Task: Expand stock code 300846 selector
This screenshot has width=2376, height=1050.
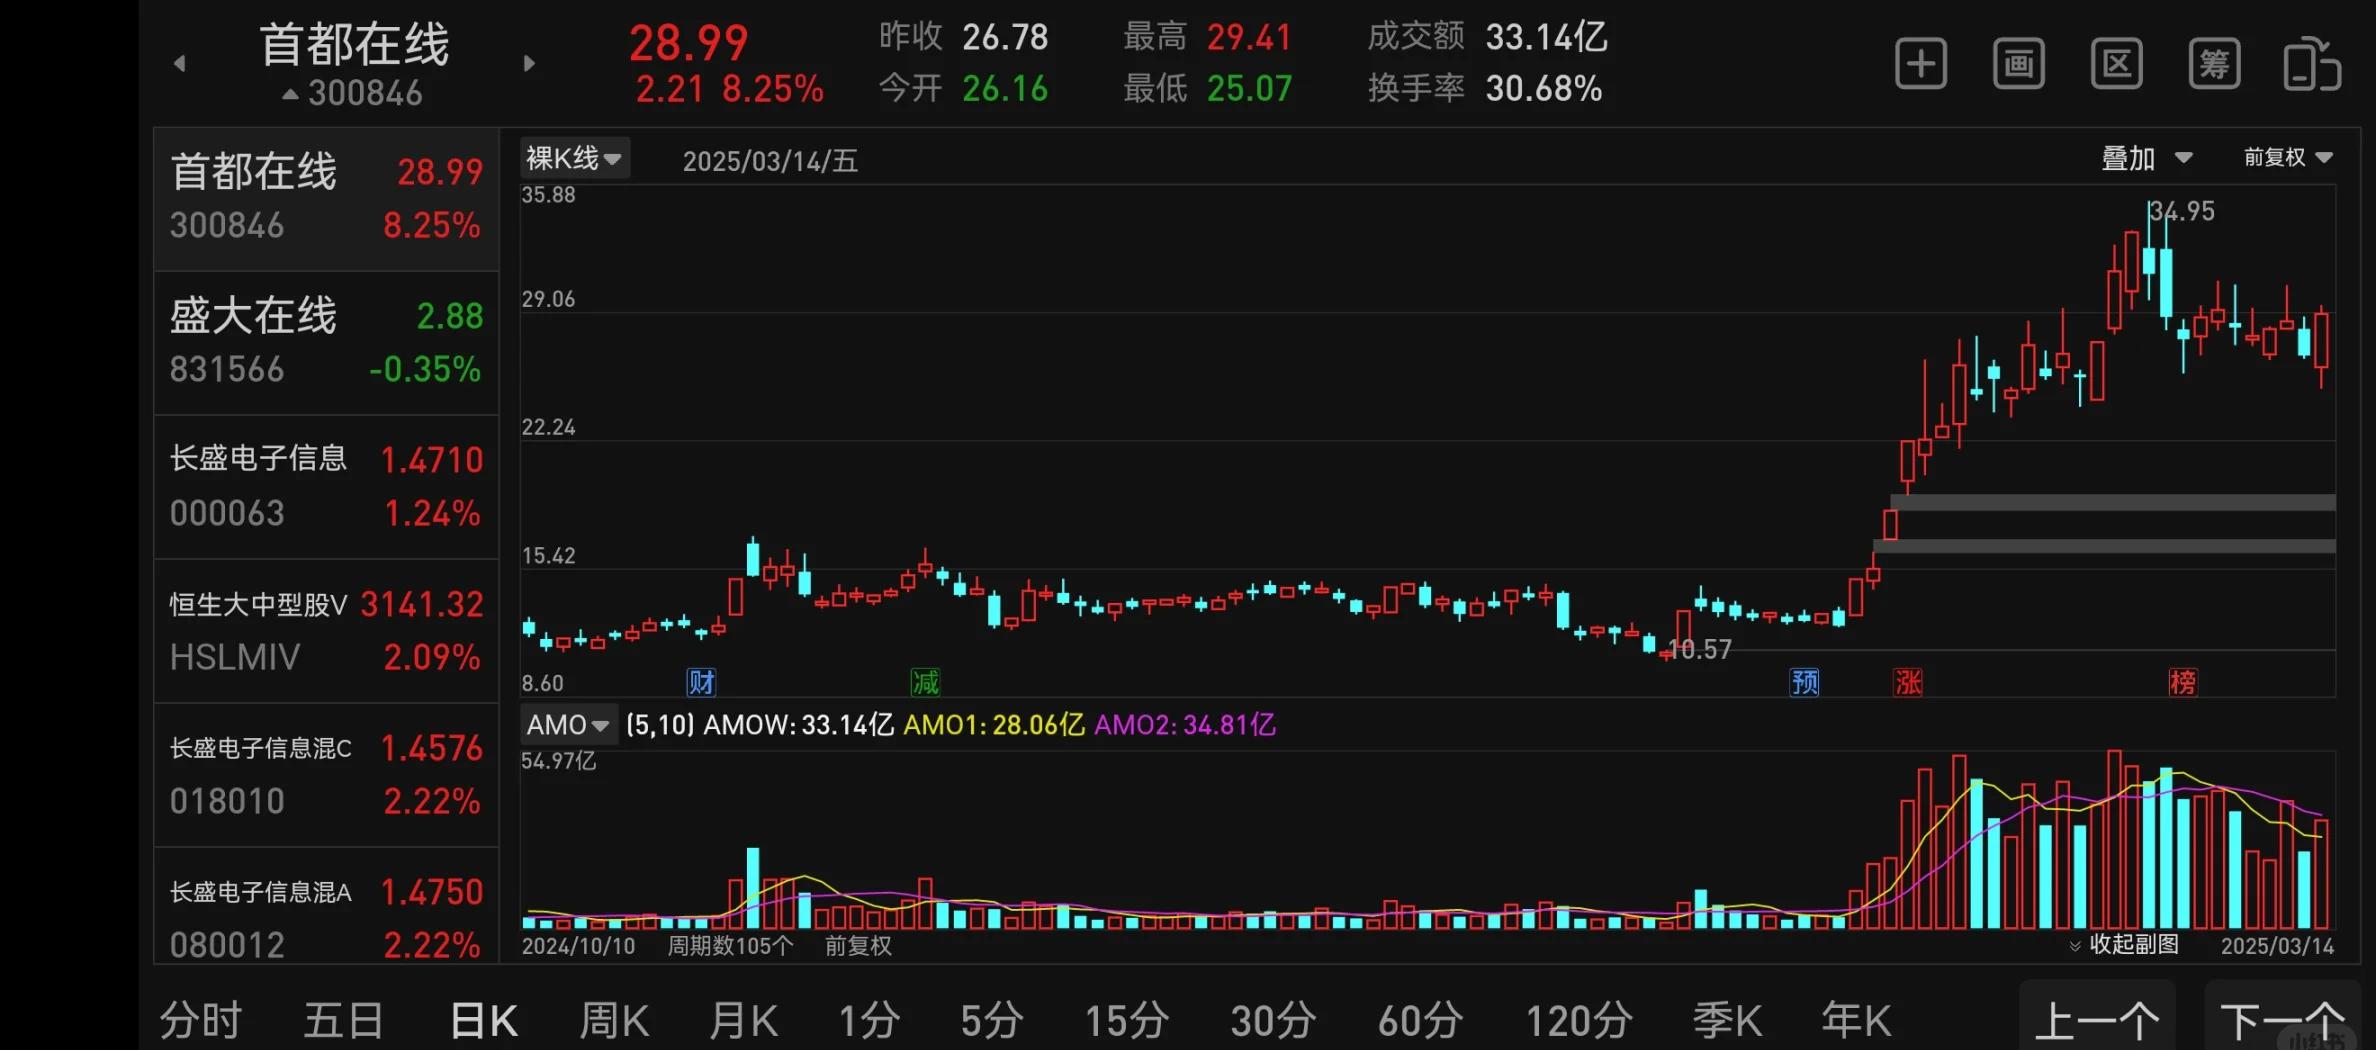Action: click(353, 93)
